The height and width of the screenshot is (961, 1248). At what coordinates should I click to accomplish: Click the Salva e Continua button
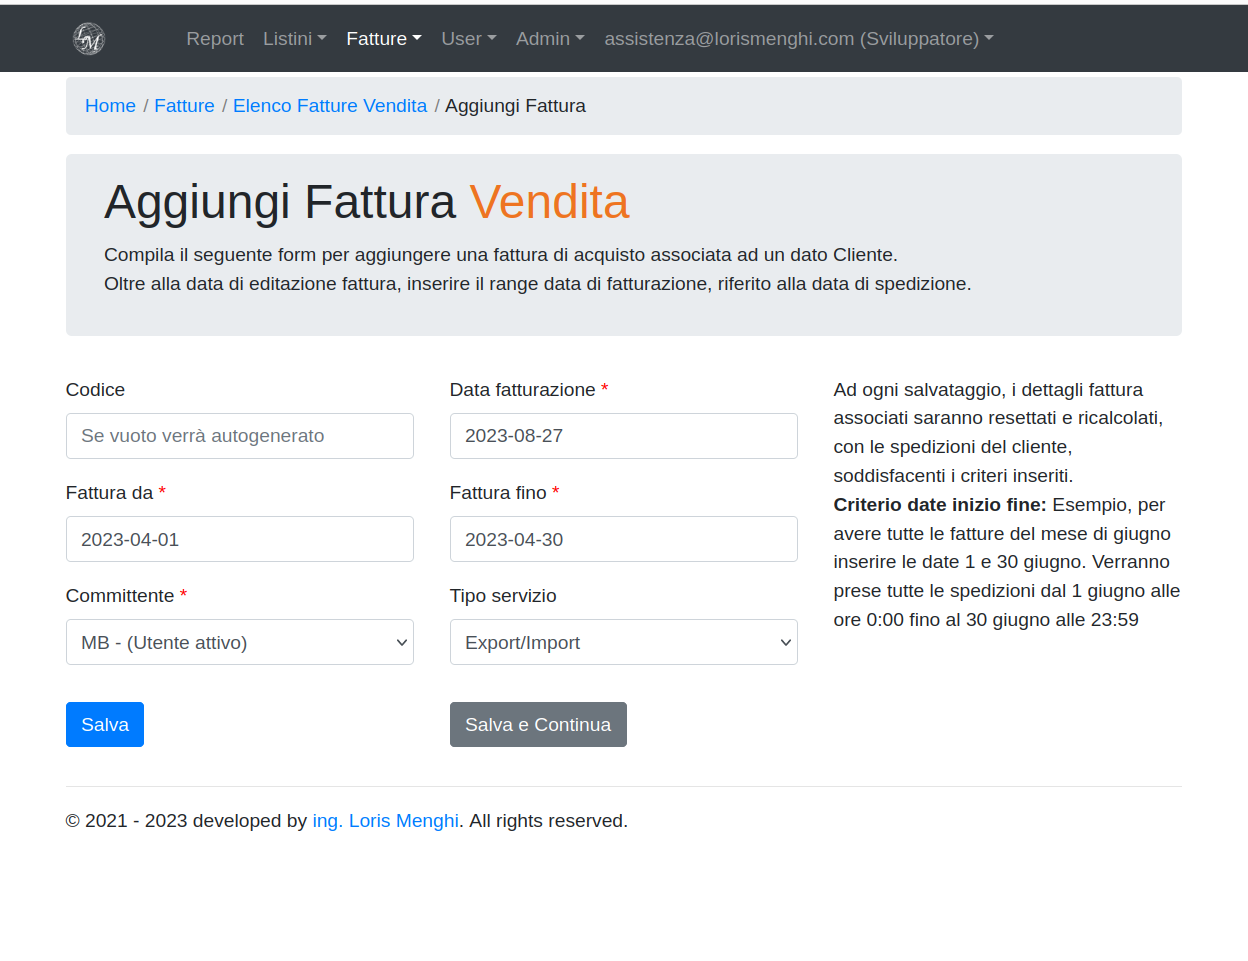[538, 725]
